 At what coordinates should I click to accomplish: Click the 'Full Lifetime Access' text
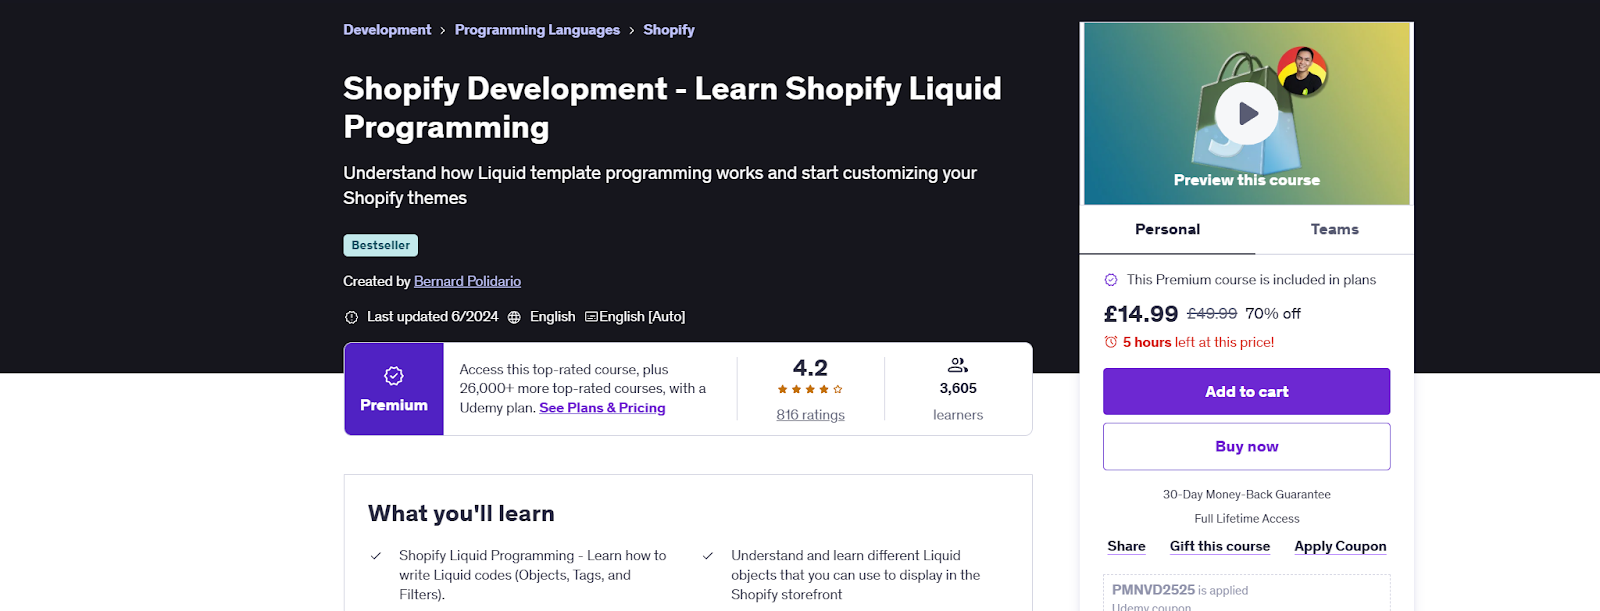click(1246, 518)
